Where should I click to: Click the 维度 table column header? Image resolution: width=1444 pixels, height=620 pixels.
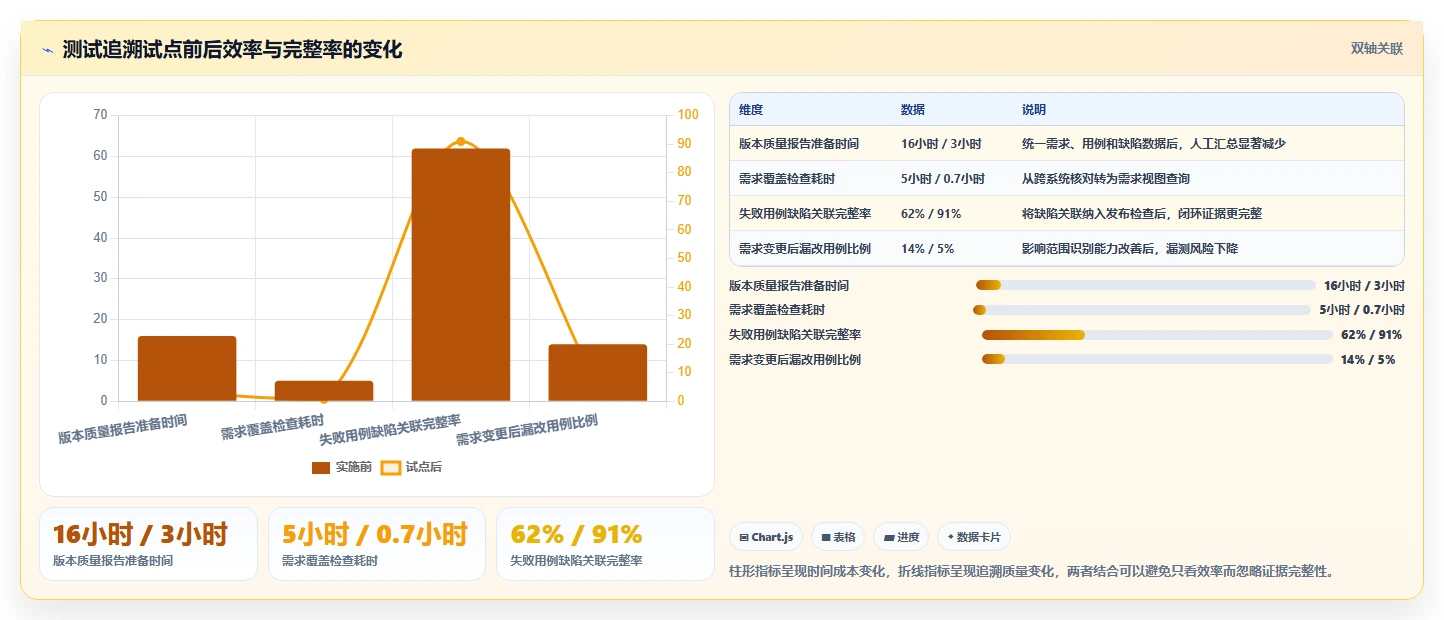click(x=751, y=110)
